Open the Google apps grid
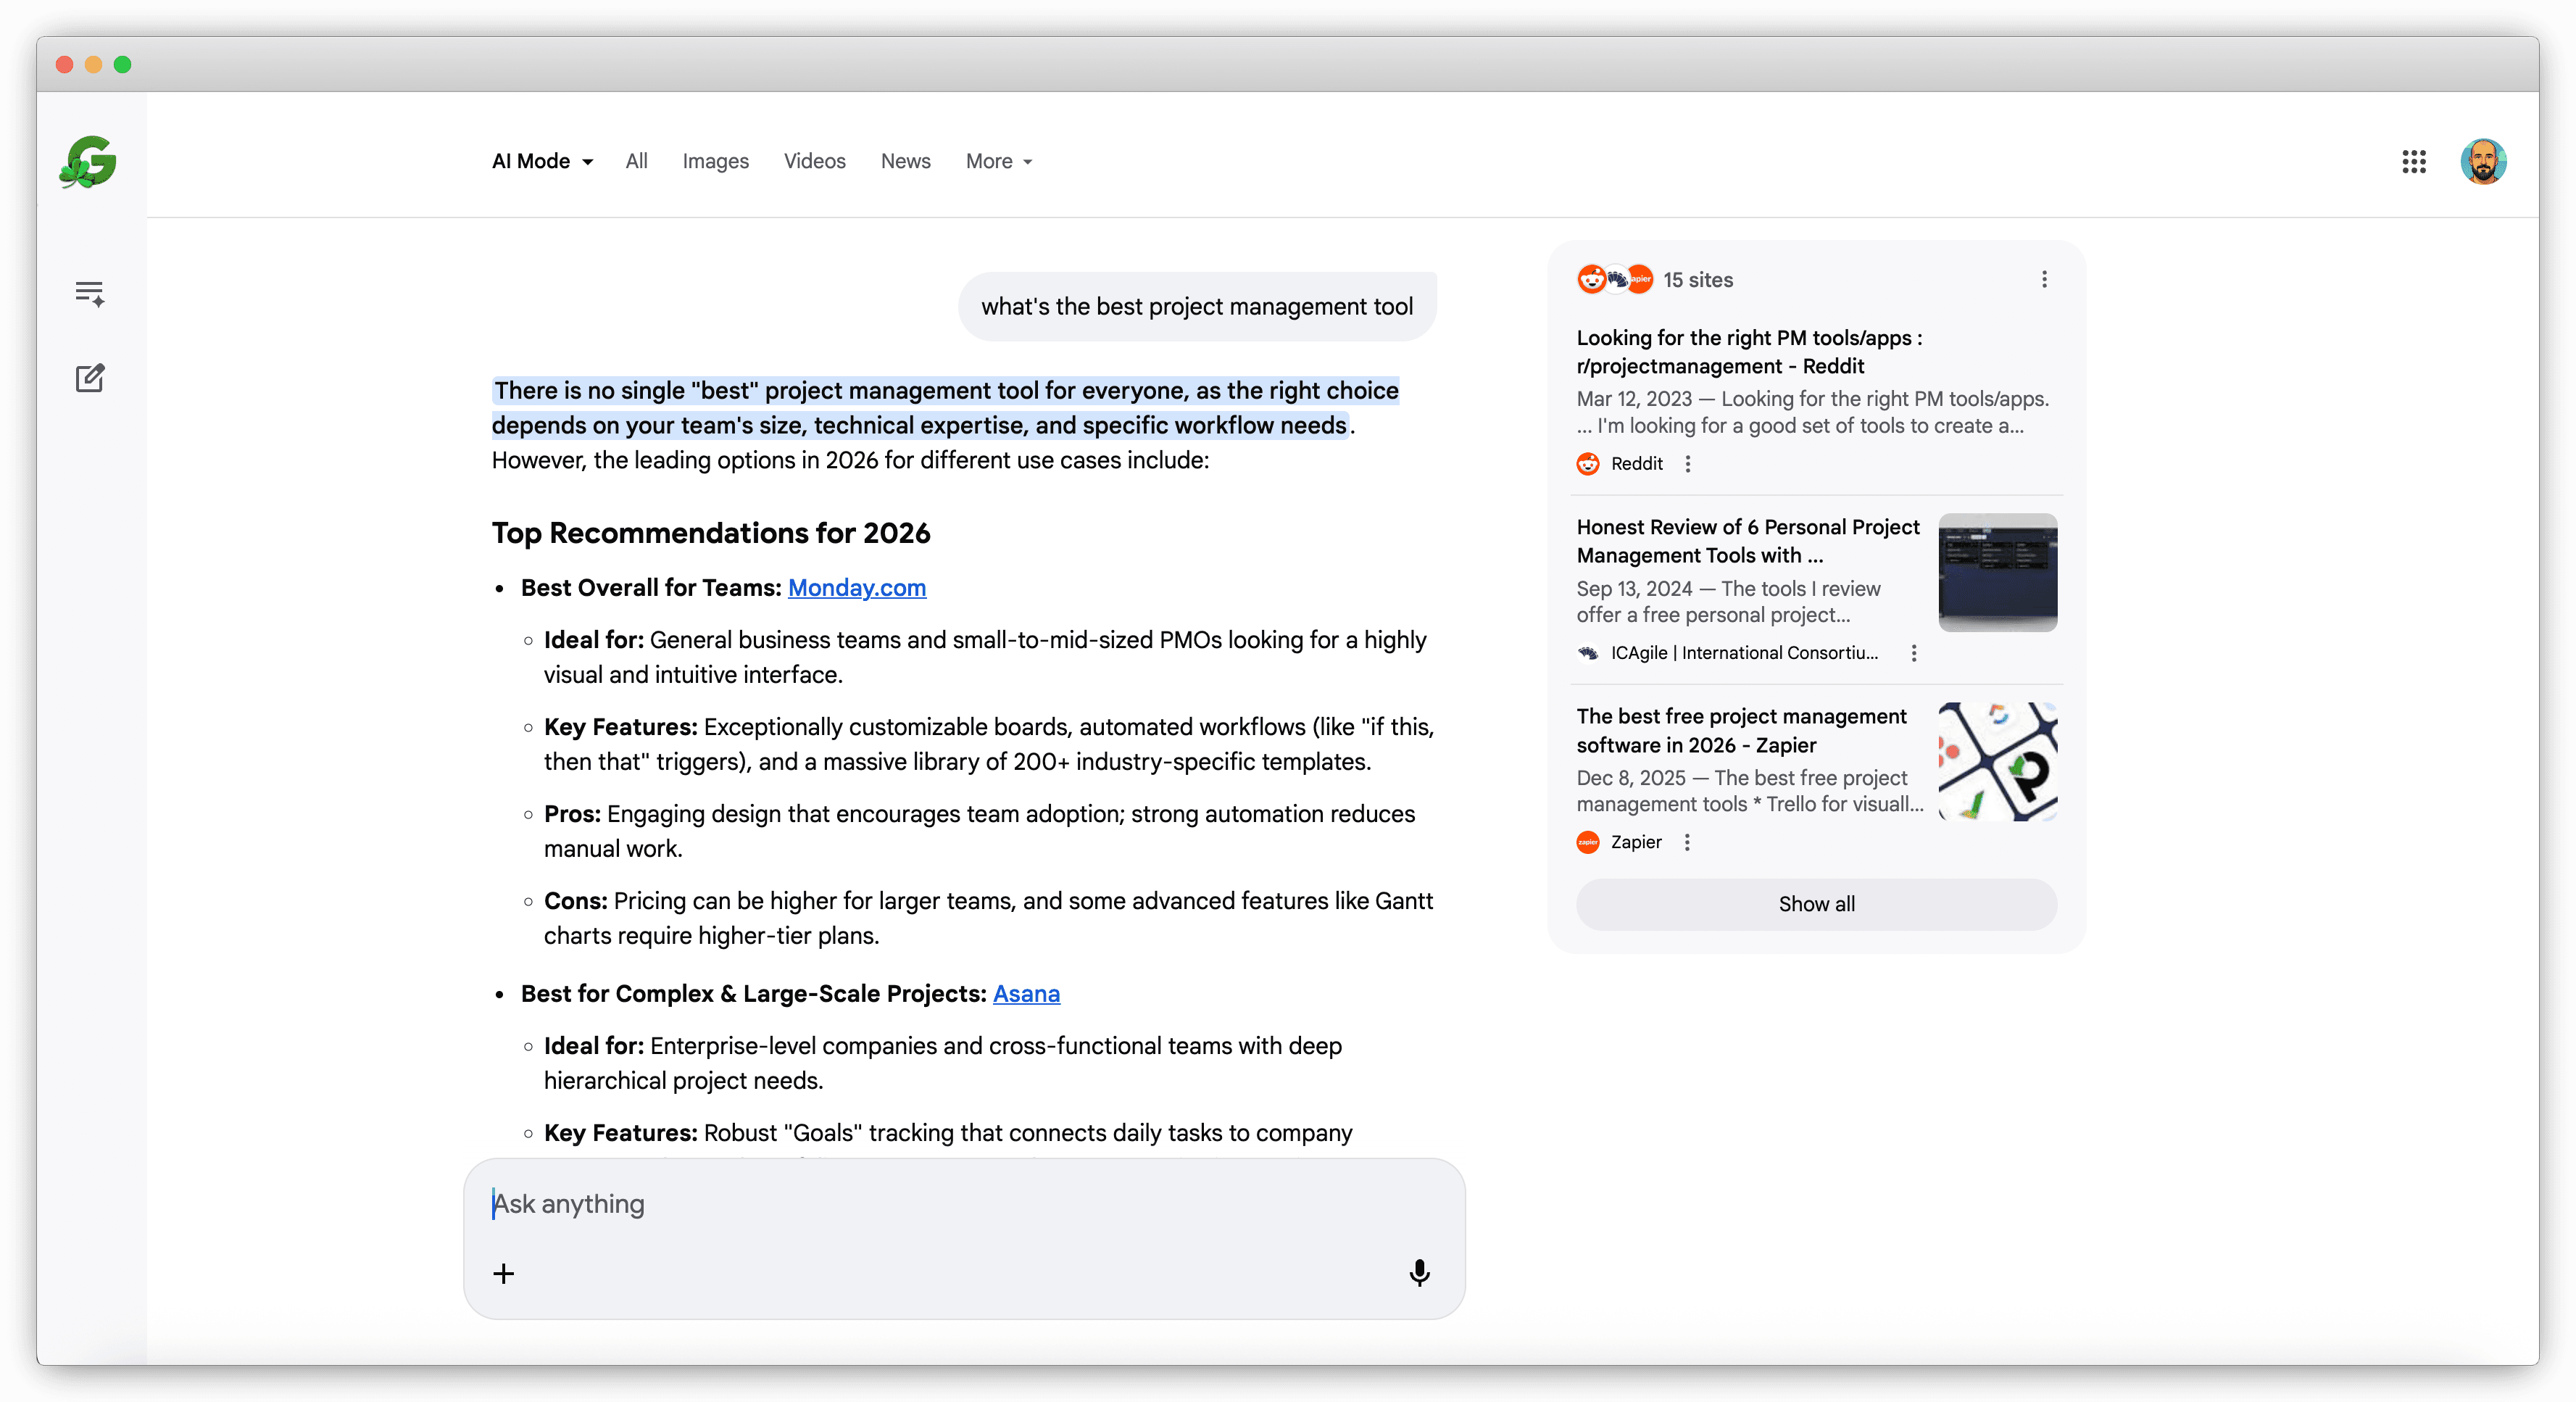 click(x=2413, y=162)
